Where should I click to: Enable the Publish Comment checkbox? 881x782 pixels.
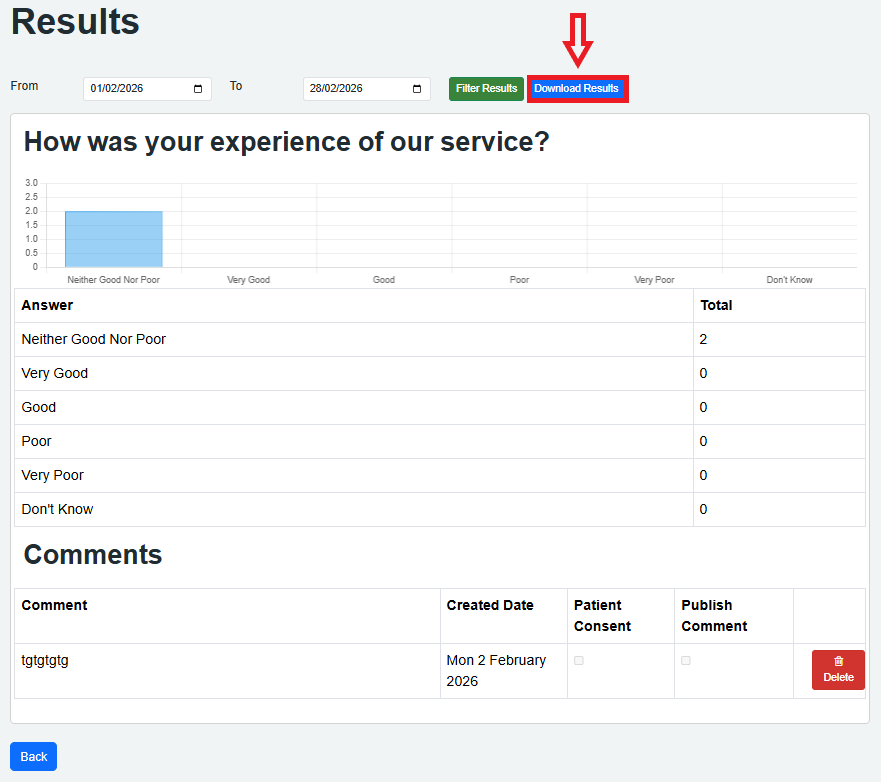(686, 661)
